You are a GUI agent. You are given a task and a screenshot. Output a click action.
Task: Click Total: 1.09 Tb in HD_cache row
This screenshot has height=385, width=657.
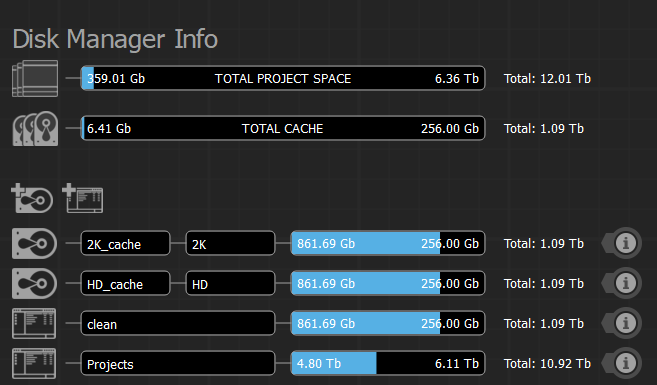click(x=544, y=284)
